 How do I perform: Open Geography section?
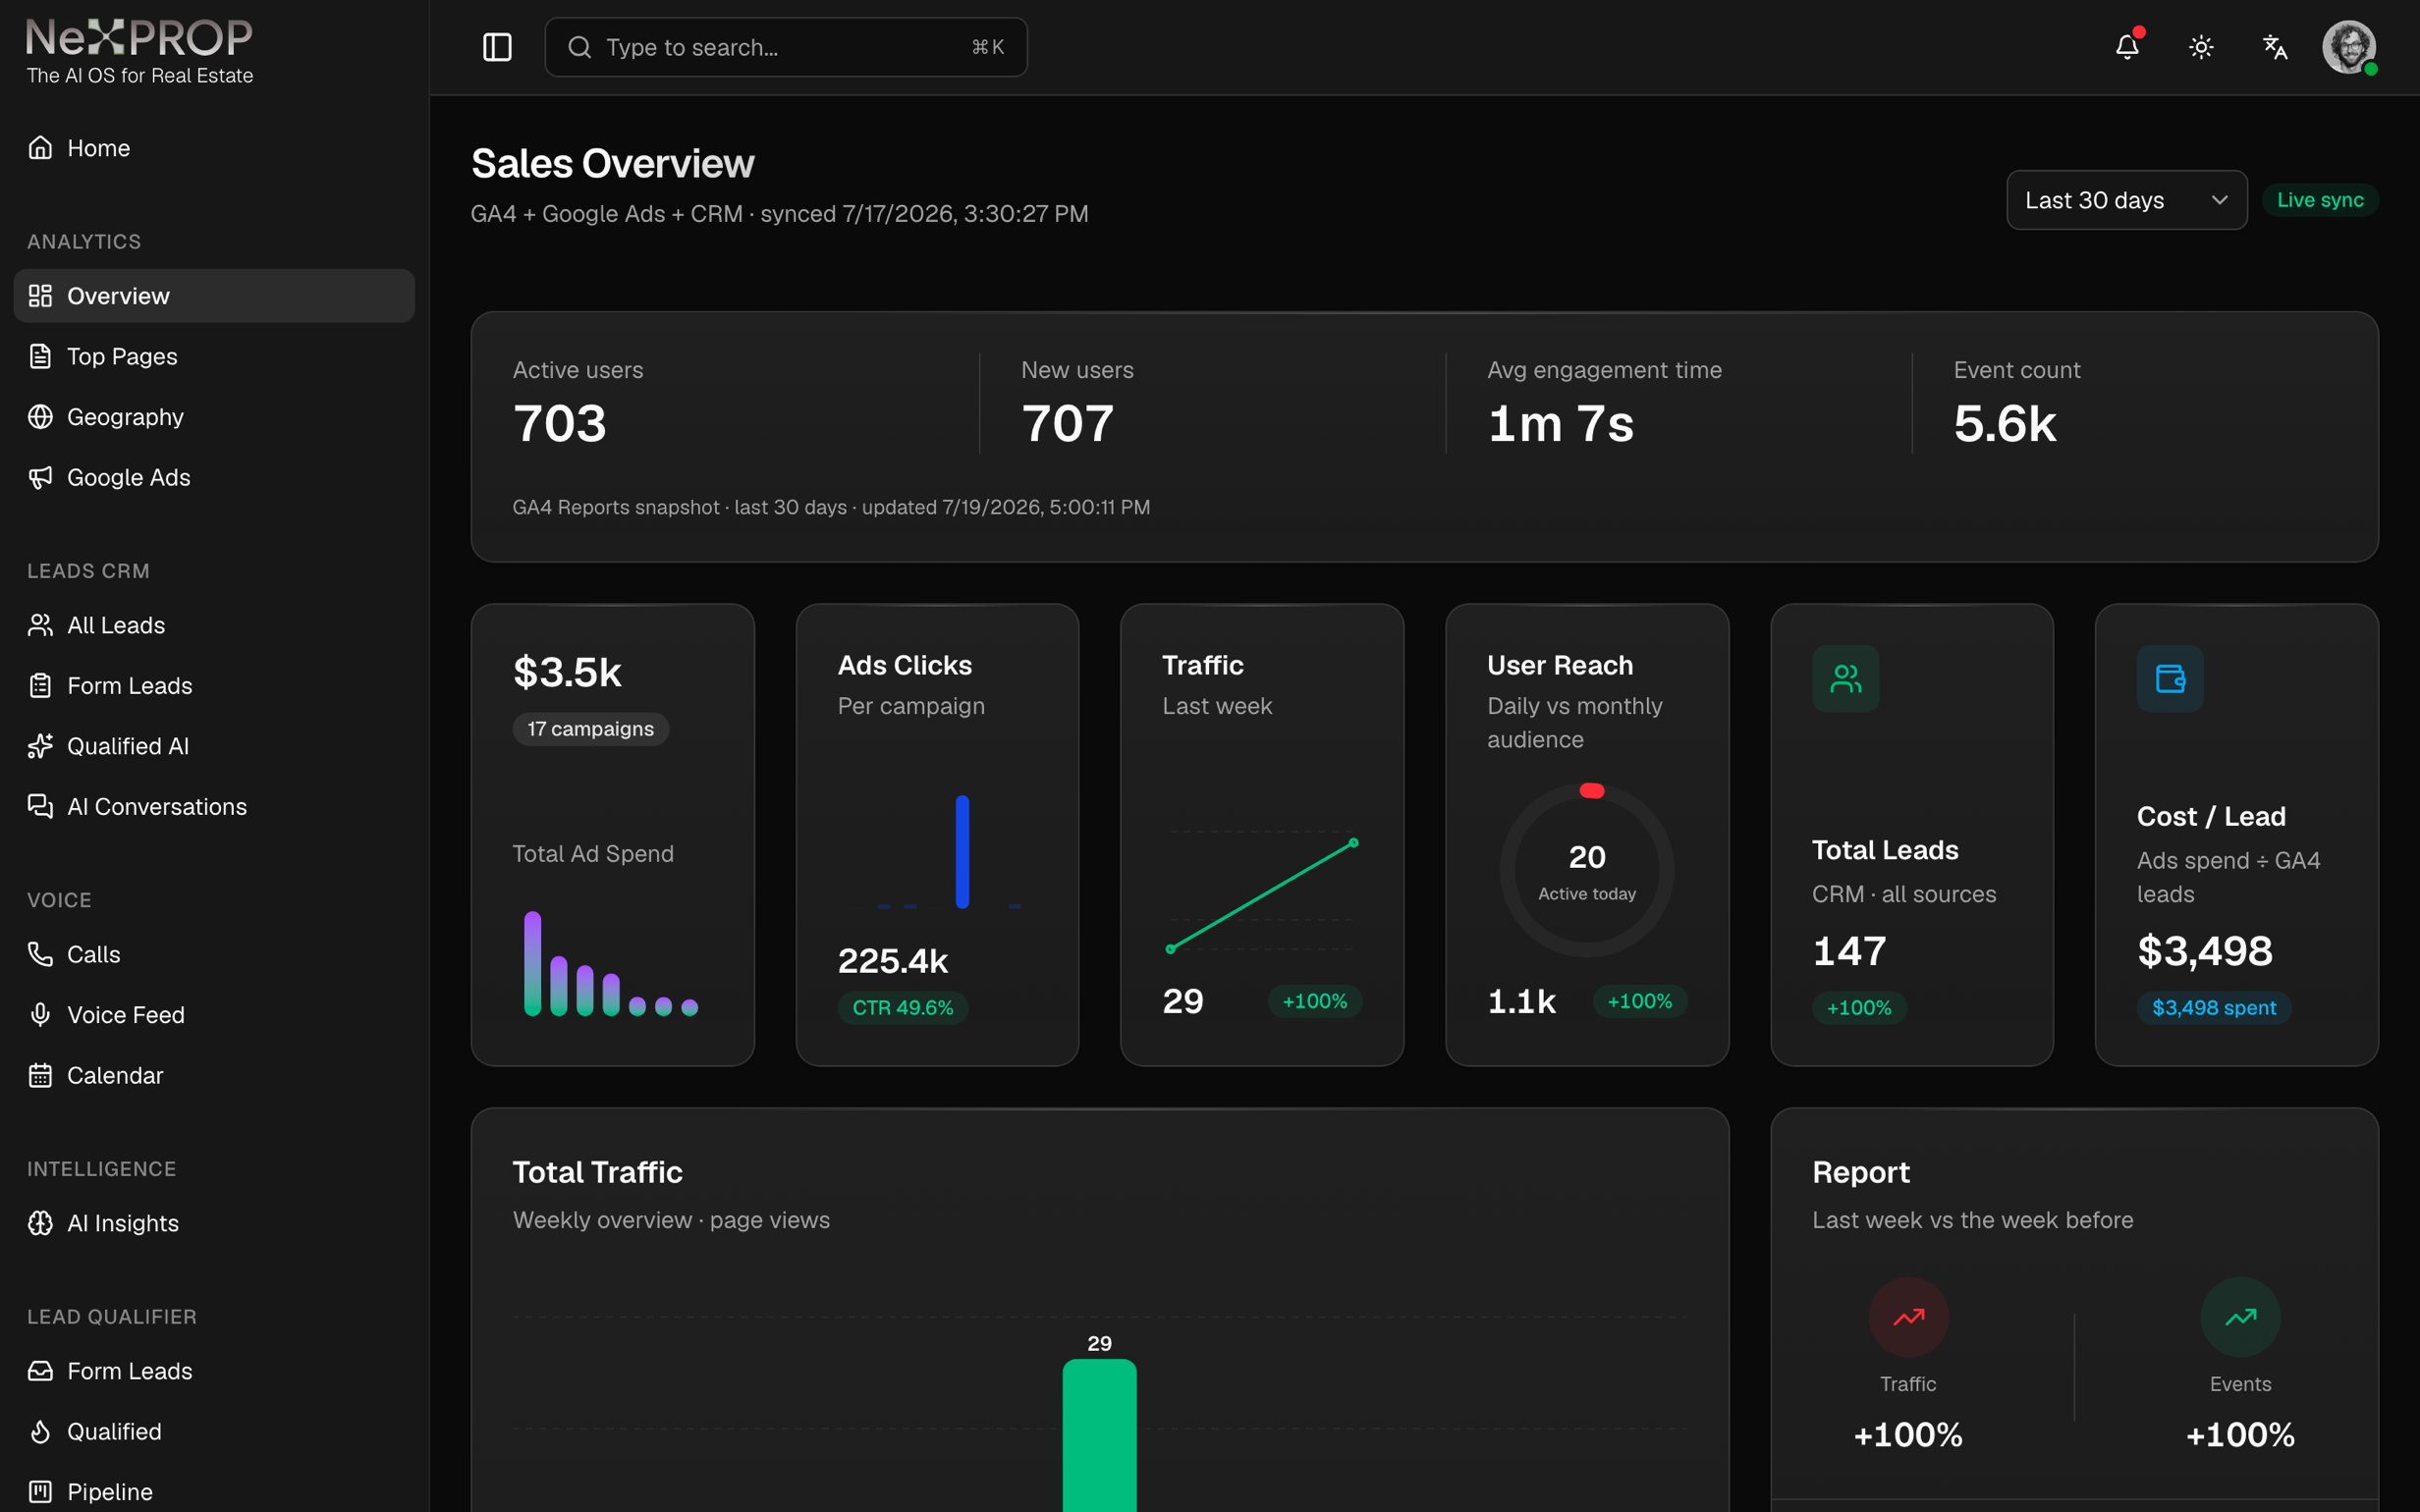[214, 417]
